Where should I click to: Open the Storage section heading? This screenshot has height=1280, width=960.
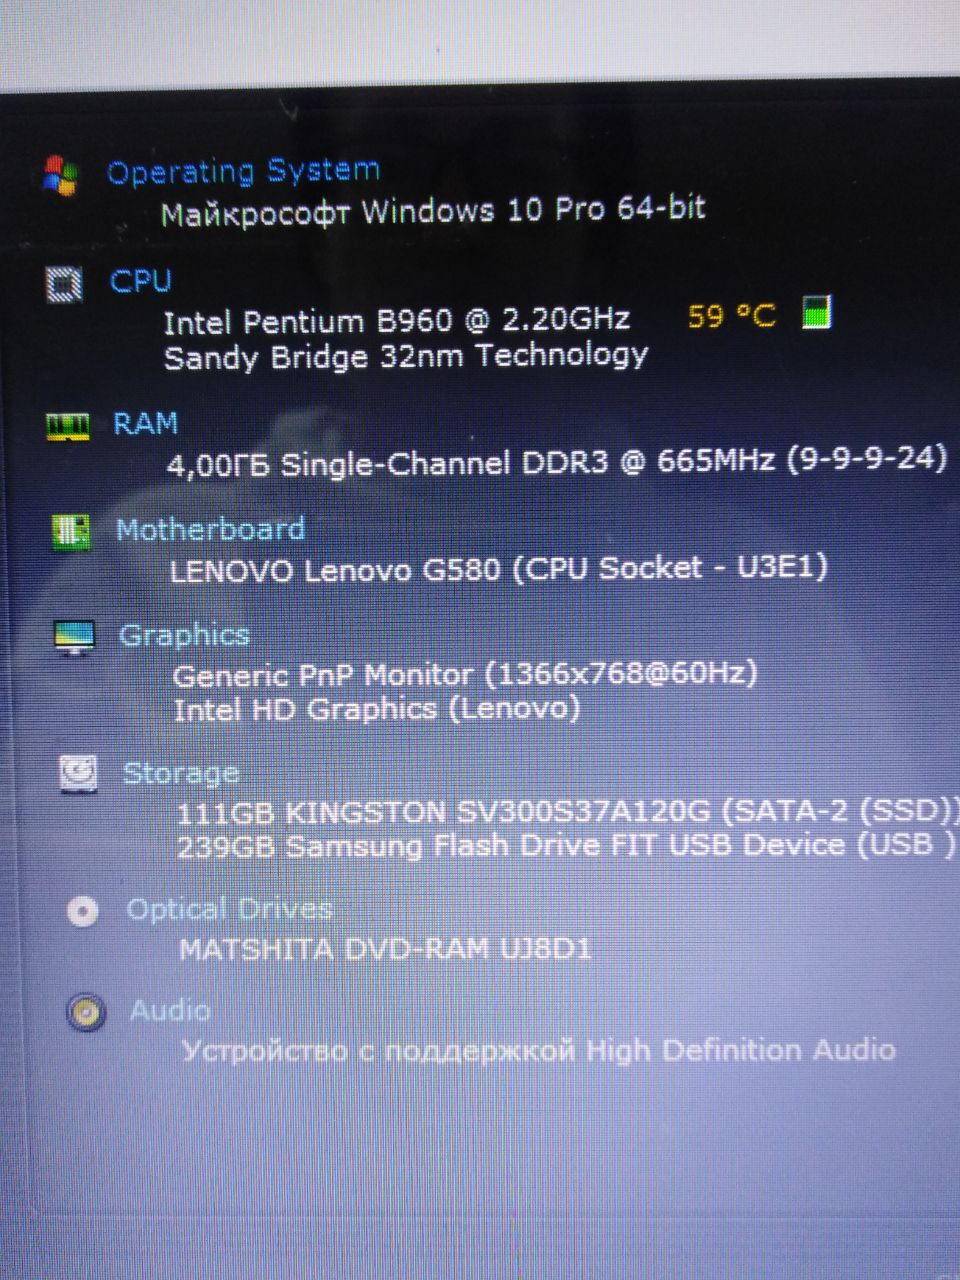pos(181,773)
